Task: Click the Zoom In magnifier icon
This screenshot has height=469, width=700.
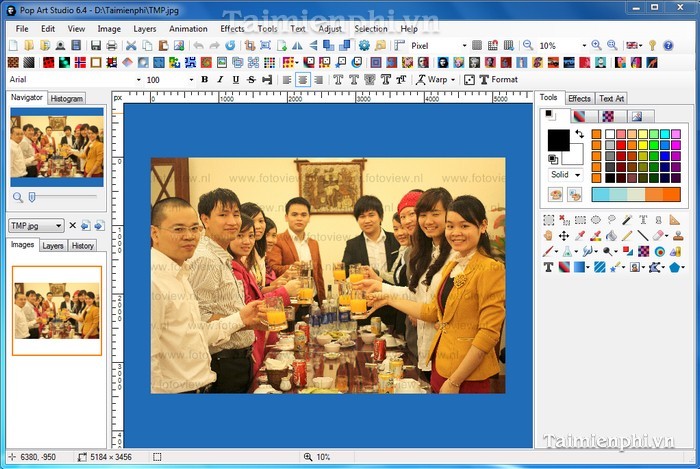Action: tap(597, 46)
